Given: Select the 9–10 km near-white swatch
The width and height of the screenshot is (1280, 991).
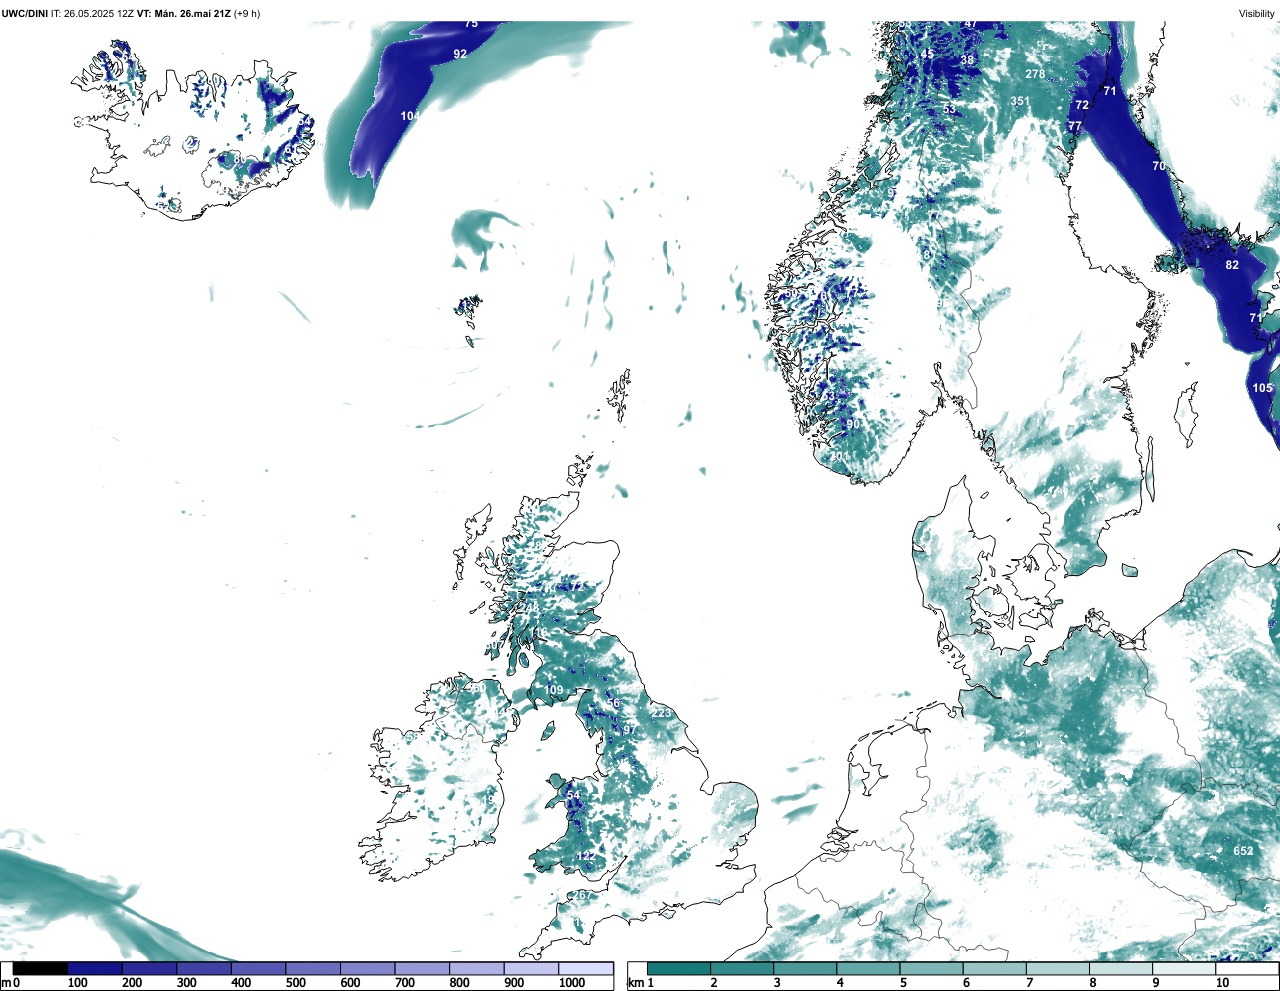Looking at the screenshot, I should [1183, 968].
